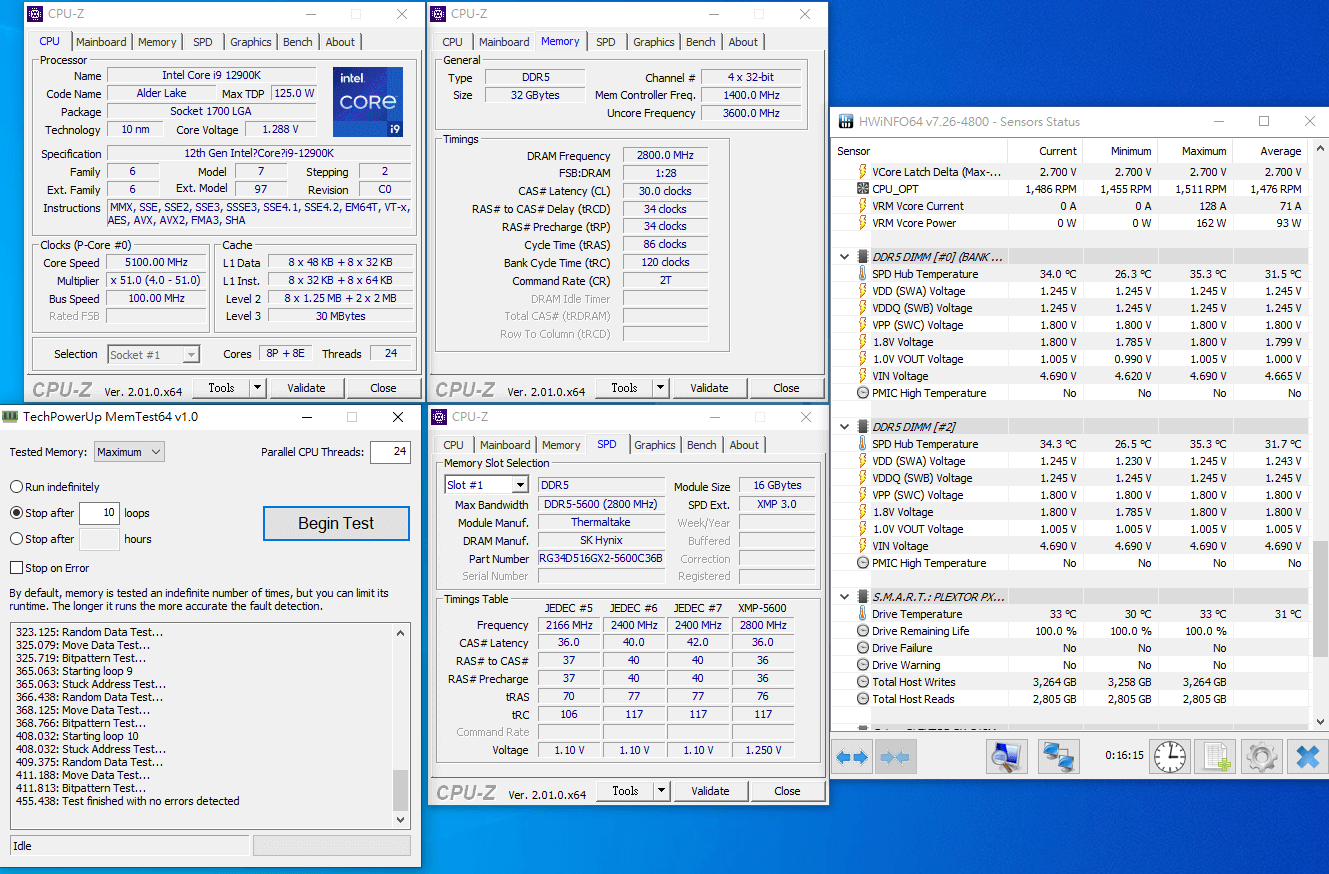Click the 'VRM Vcore Current' sensor row
The height and width of the screenshot is (874, 1329).
click(1072, 206)
